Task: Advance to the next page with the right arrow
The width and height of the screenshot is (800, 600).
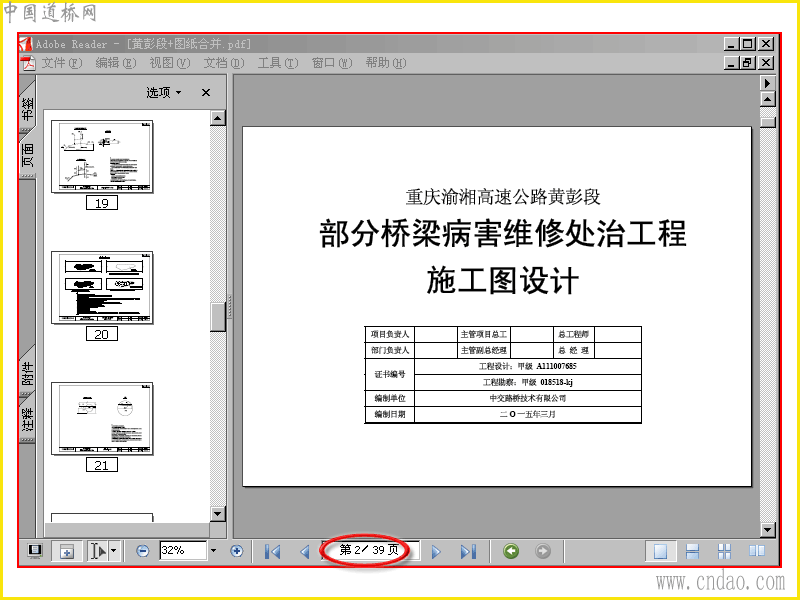Action: tap(436, 552)
